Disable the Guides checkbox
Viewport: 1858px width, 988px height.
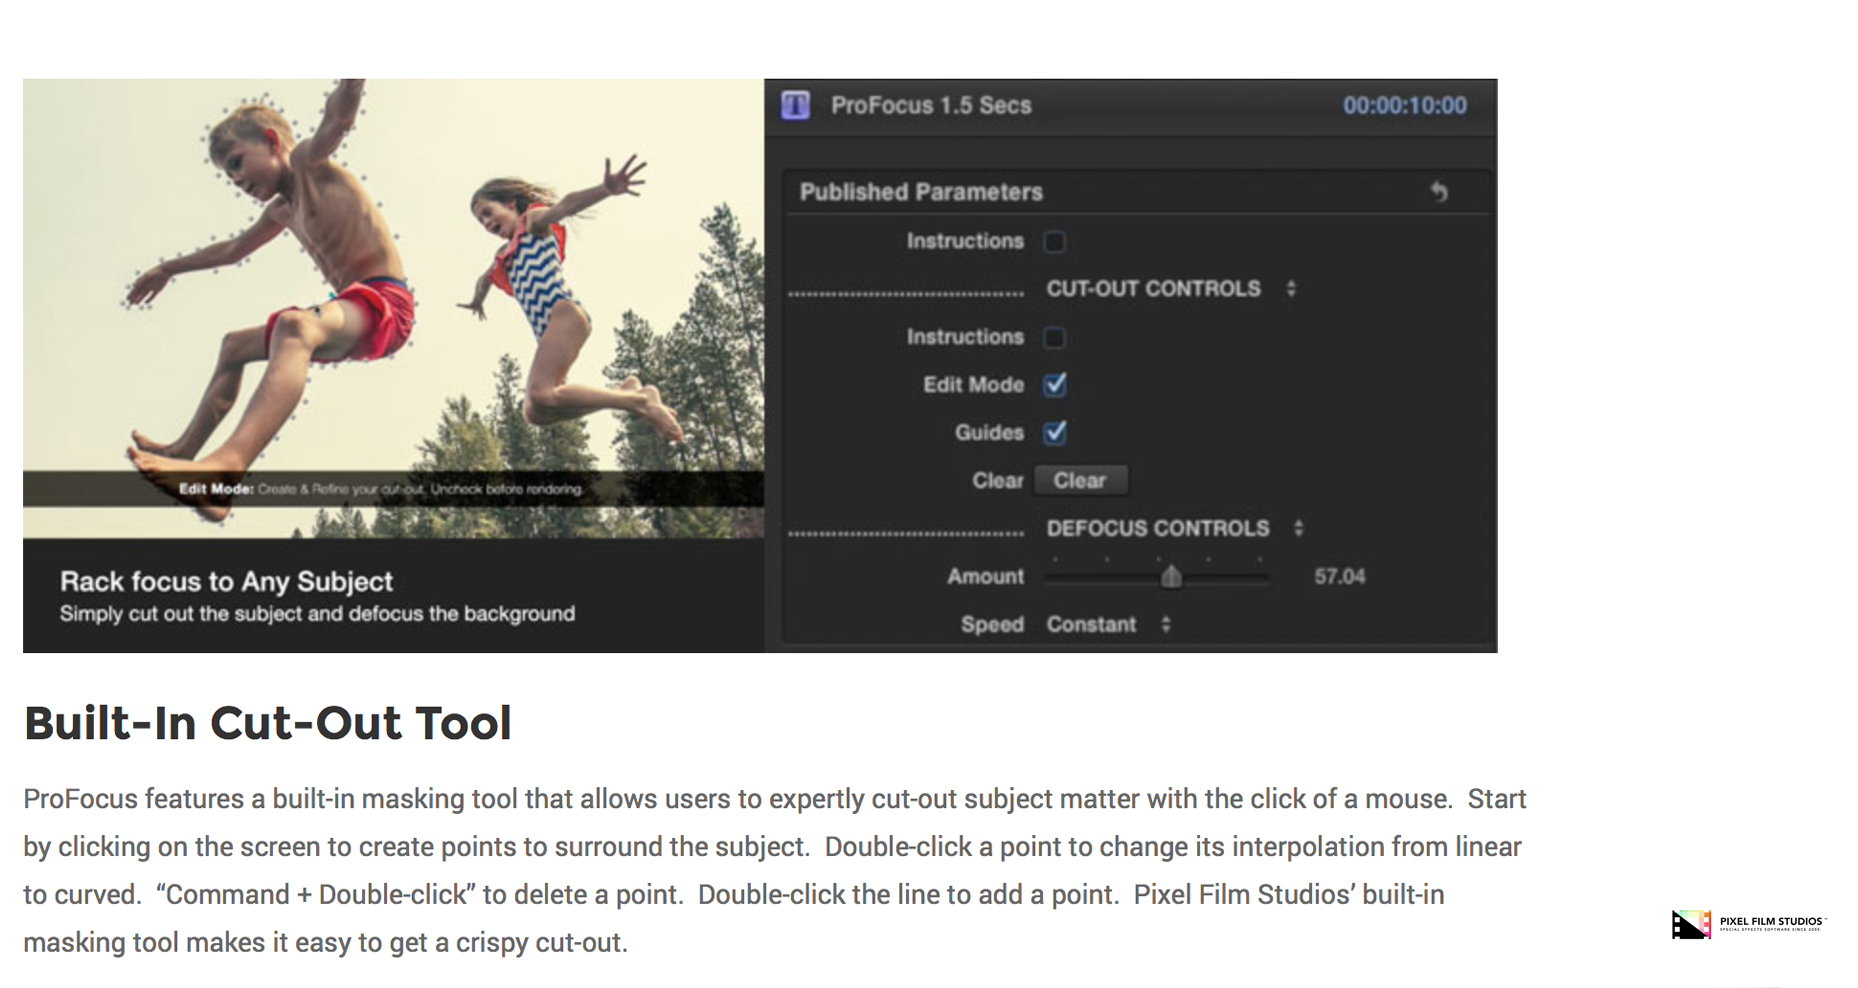1055,433
